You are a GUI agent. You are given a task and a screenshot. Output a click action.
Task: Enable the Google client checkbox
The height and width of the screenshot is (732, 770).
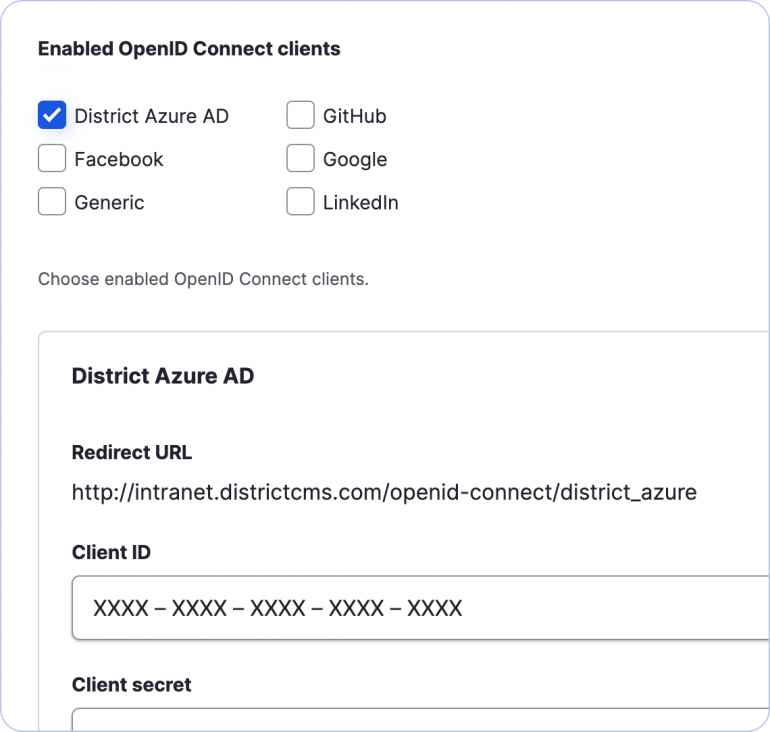(x=301, y=159)
